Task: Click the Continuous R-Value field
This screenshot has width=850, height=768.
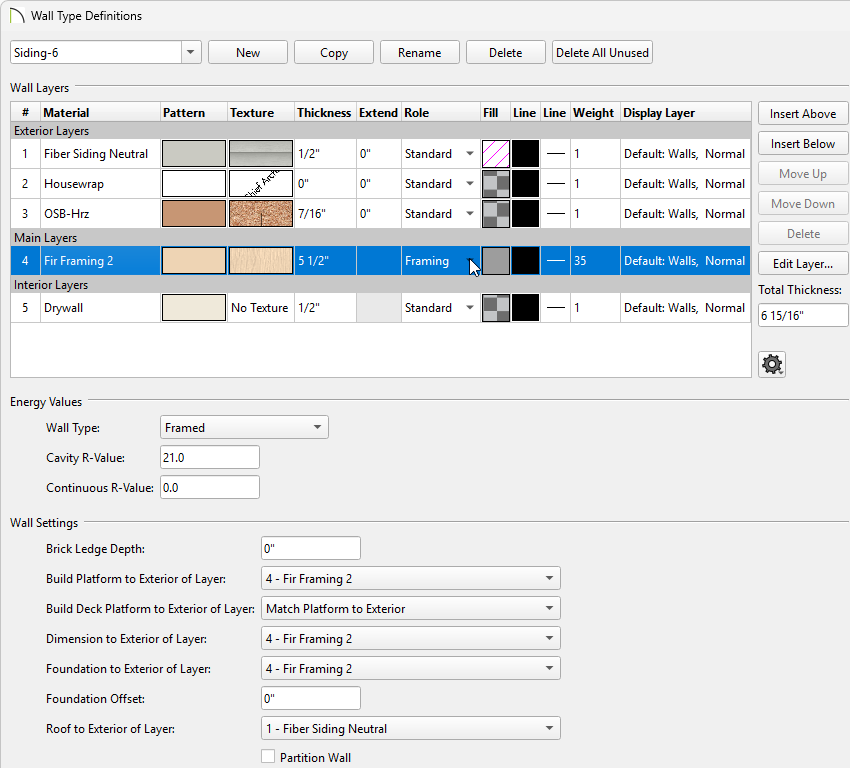Action: point(210,487)
